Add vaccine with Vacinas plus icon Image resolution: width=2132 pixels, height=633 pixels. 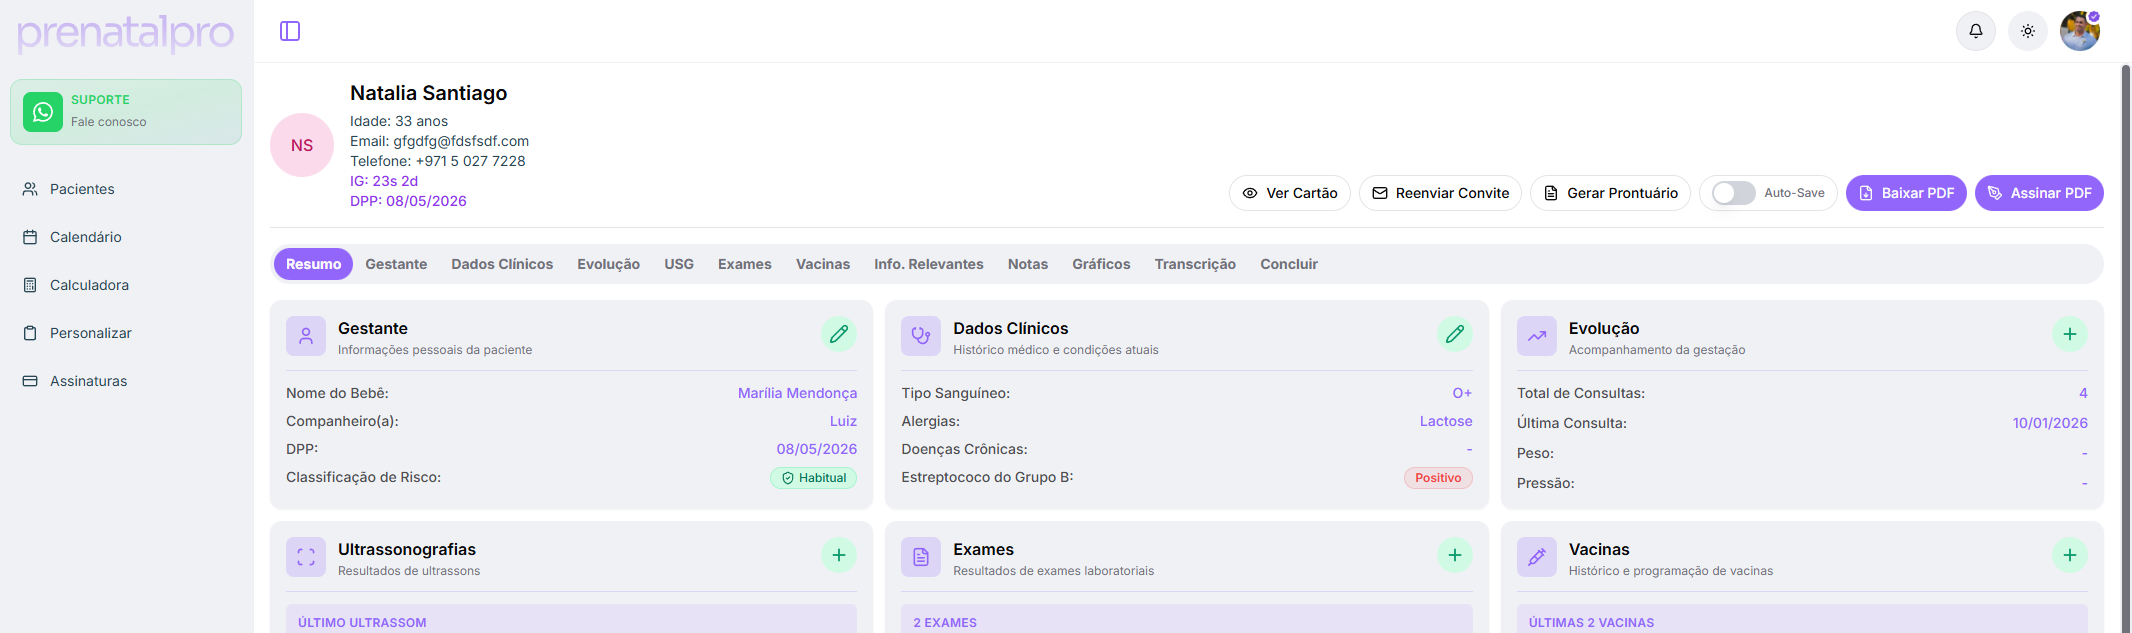tap(2069, 555)
